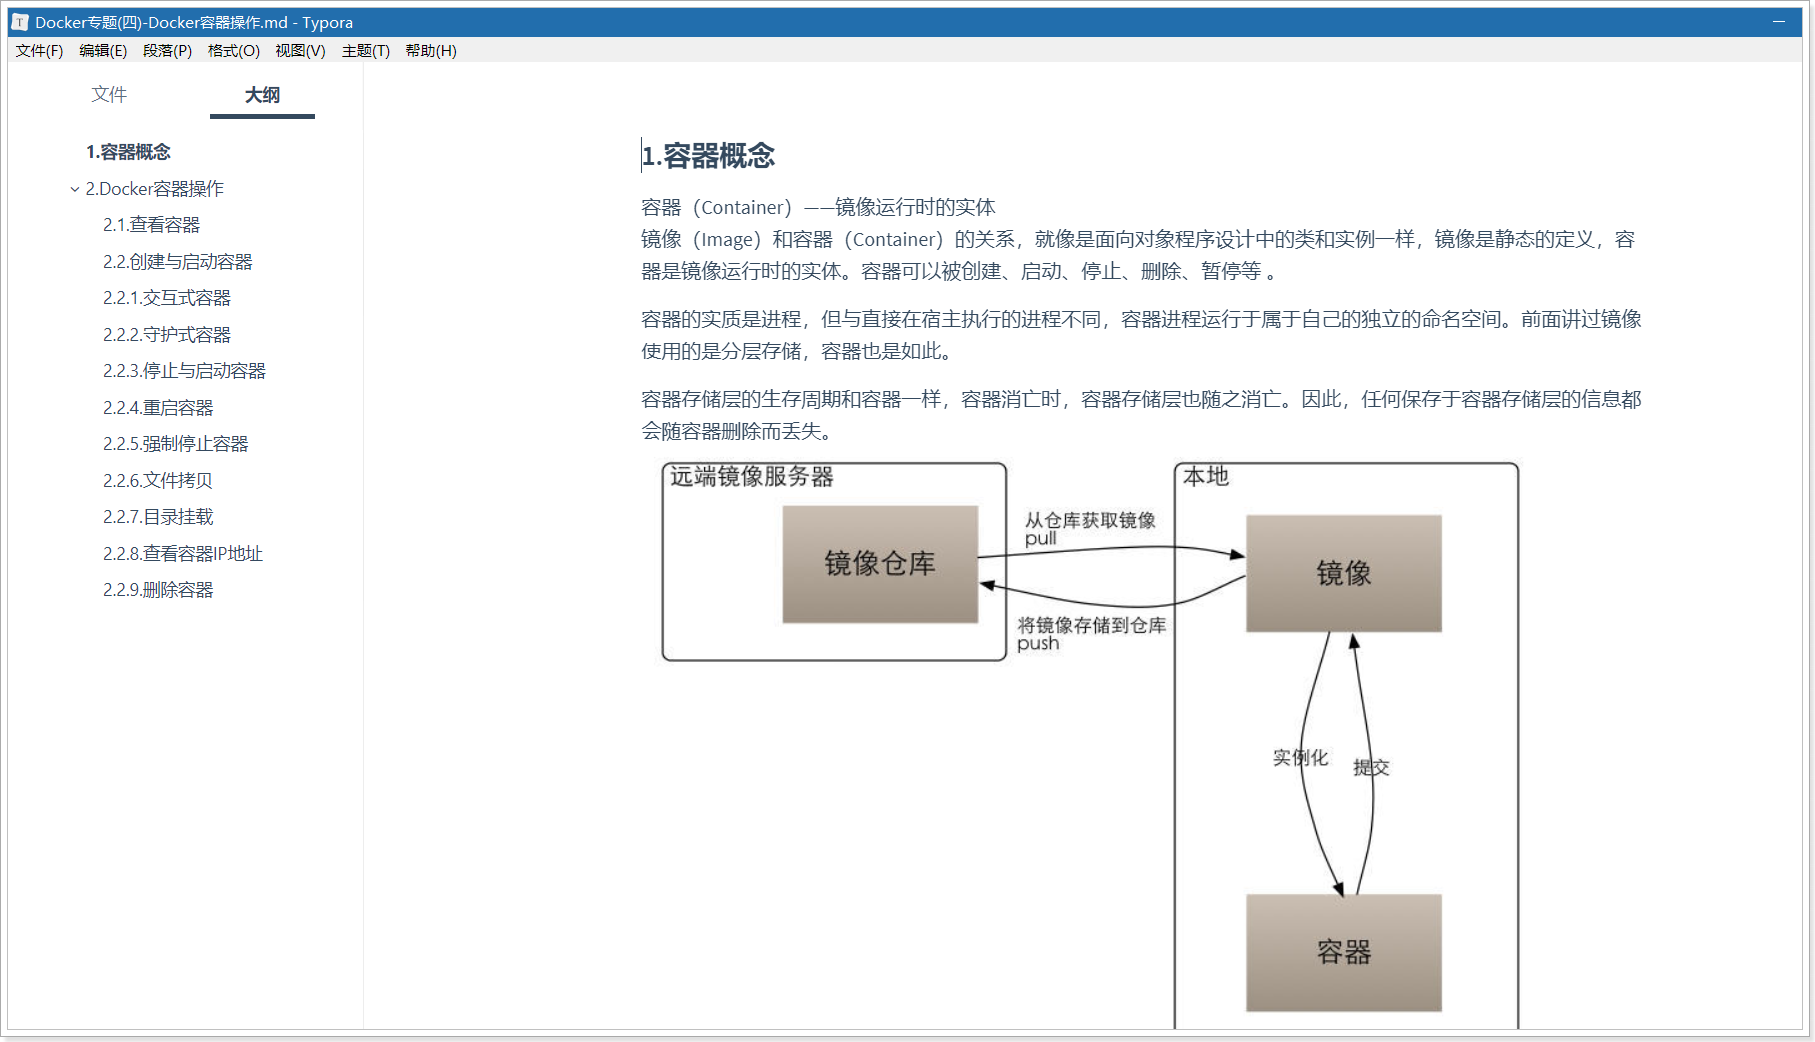Open the 主题(T) menu

(365, 50)
